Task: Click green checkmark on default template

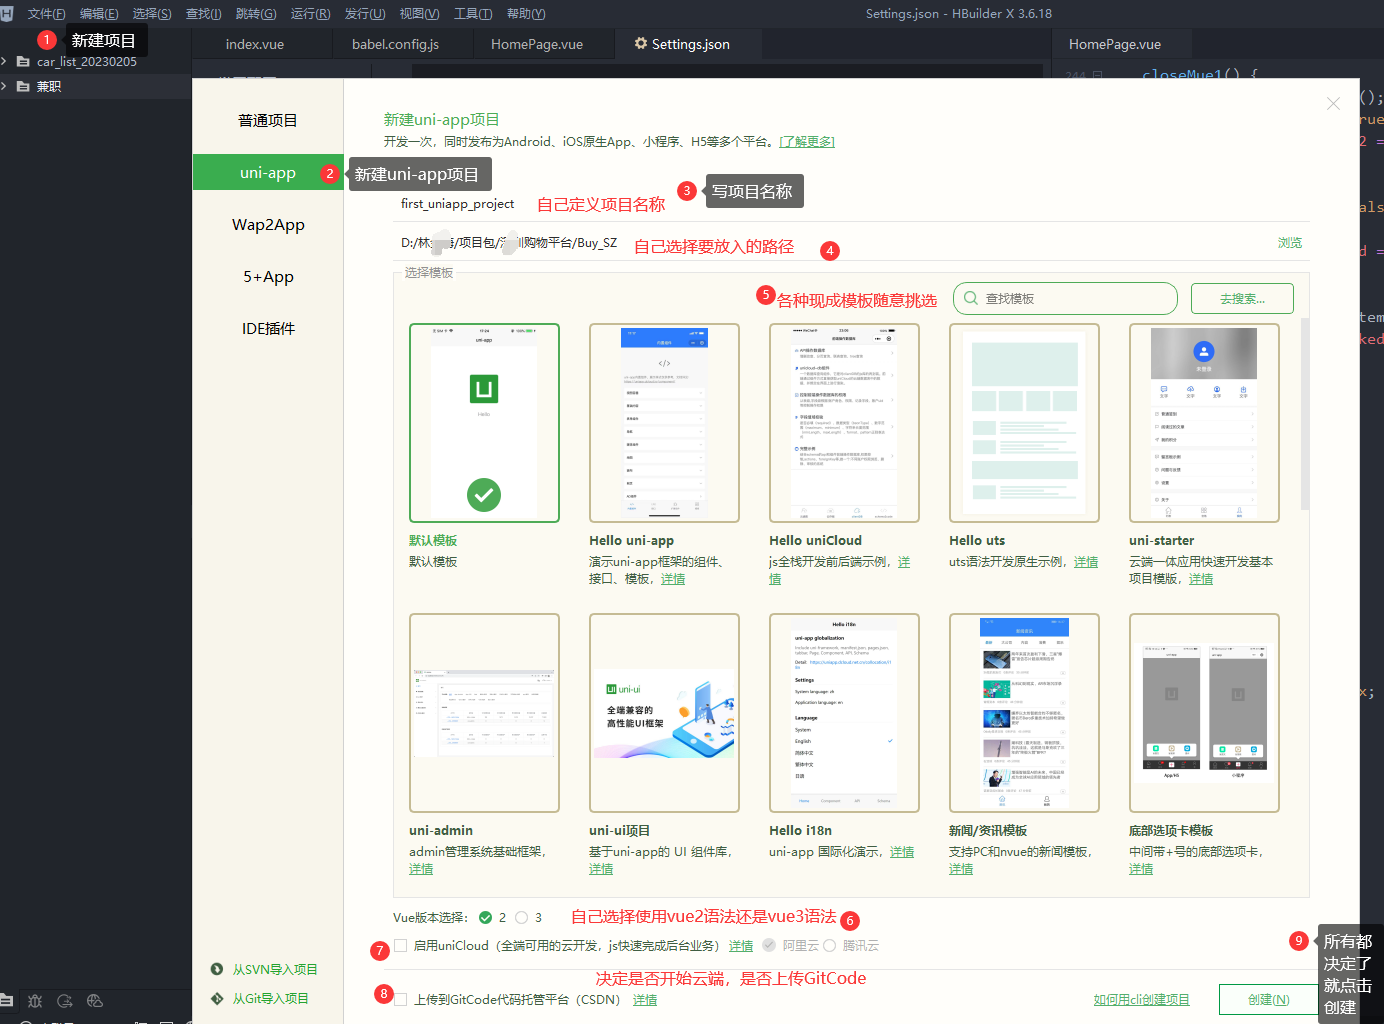Action: [484, 494]
